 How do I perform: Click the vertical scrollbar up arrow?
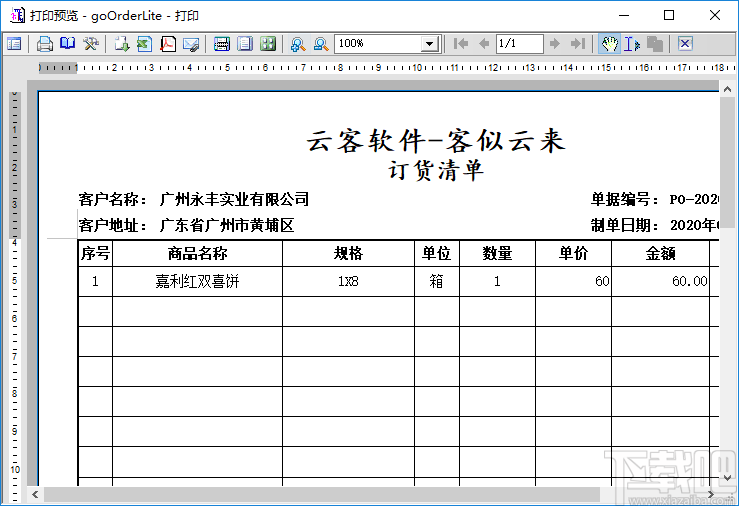click(x=727, y=89)
